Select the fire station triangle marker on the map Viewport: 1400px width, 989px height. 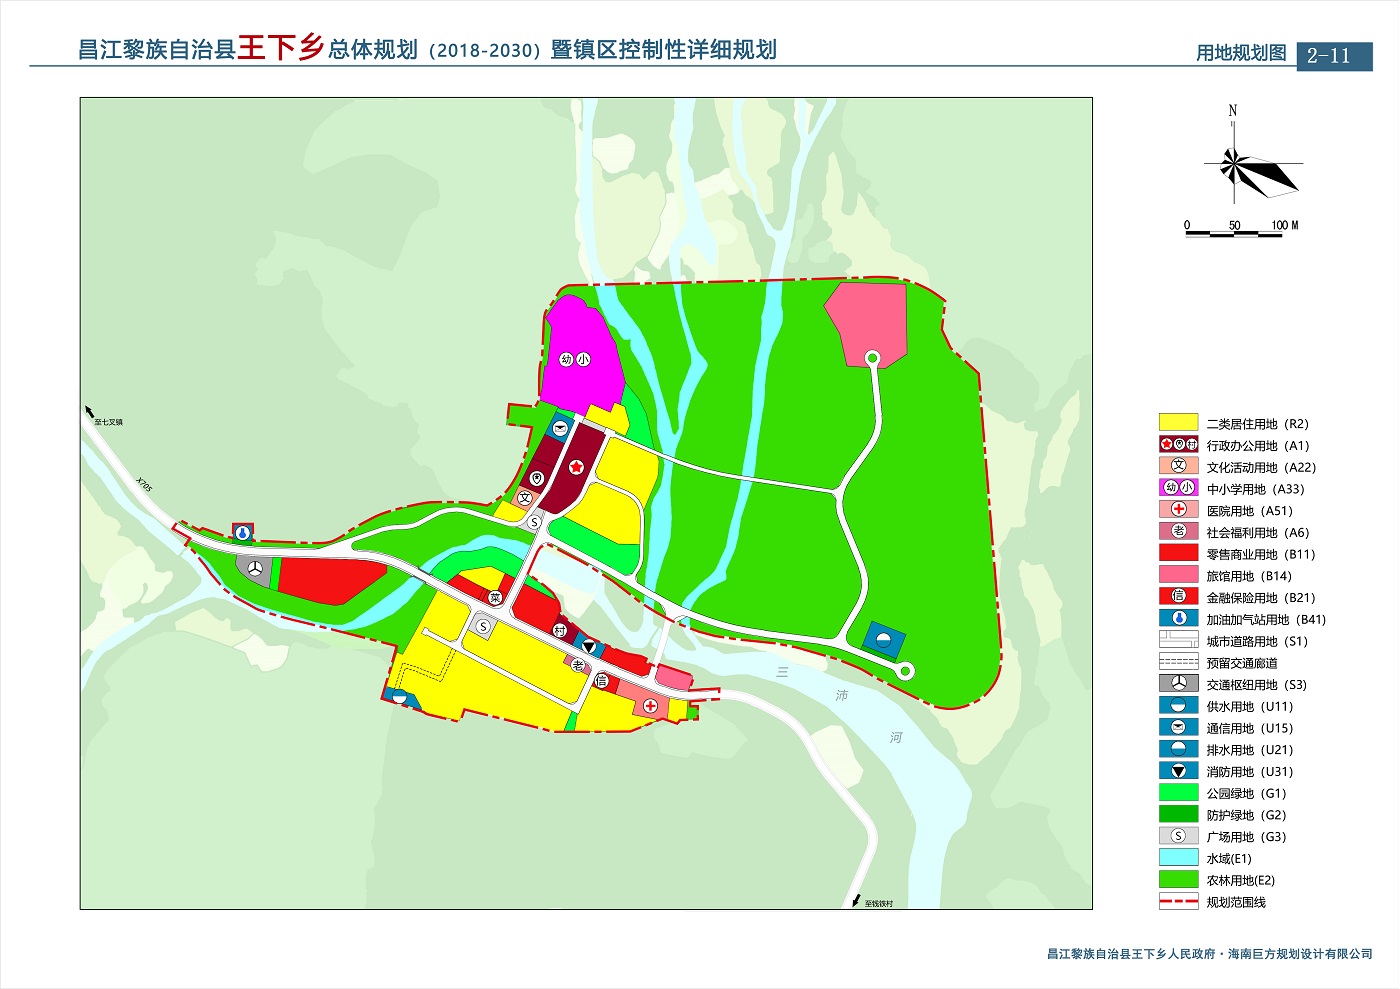pyautogui.click(x=589, y=648)
